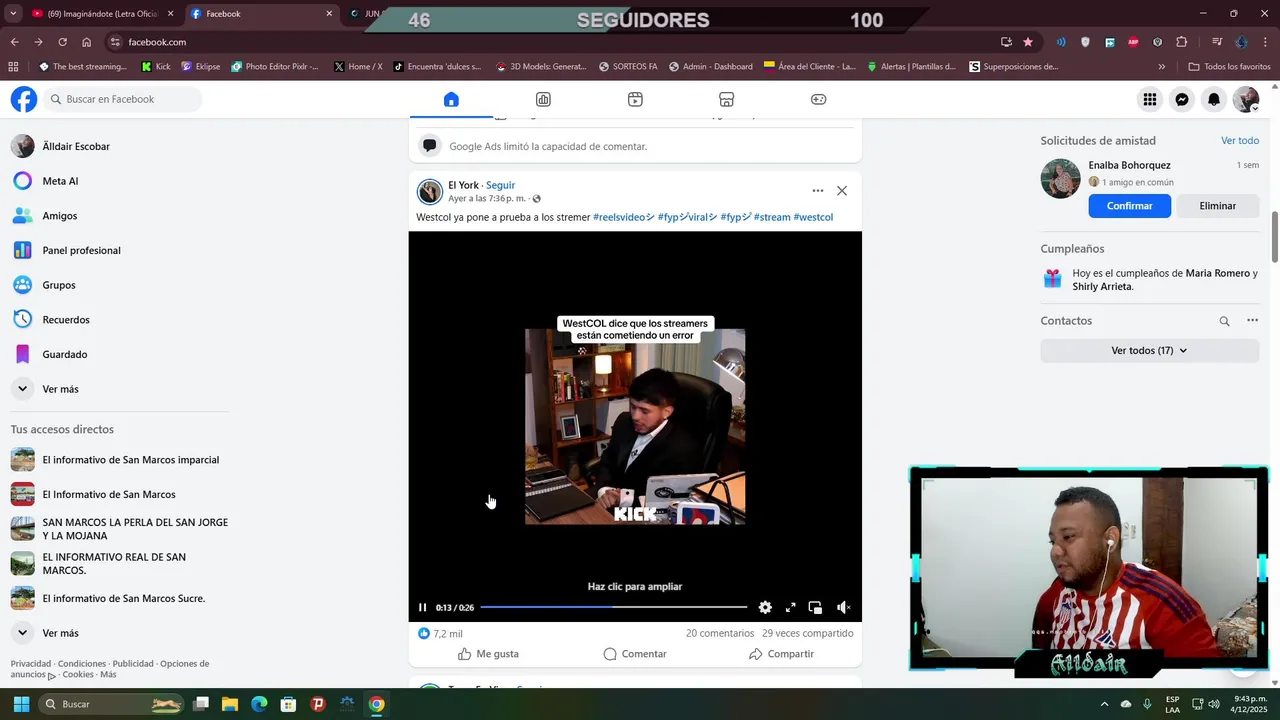The width and height of the screenshot is (1280, 720).
Task: Open El informativo de San Marcos Sucre shortcut
Action: pos(119,598)
